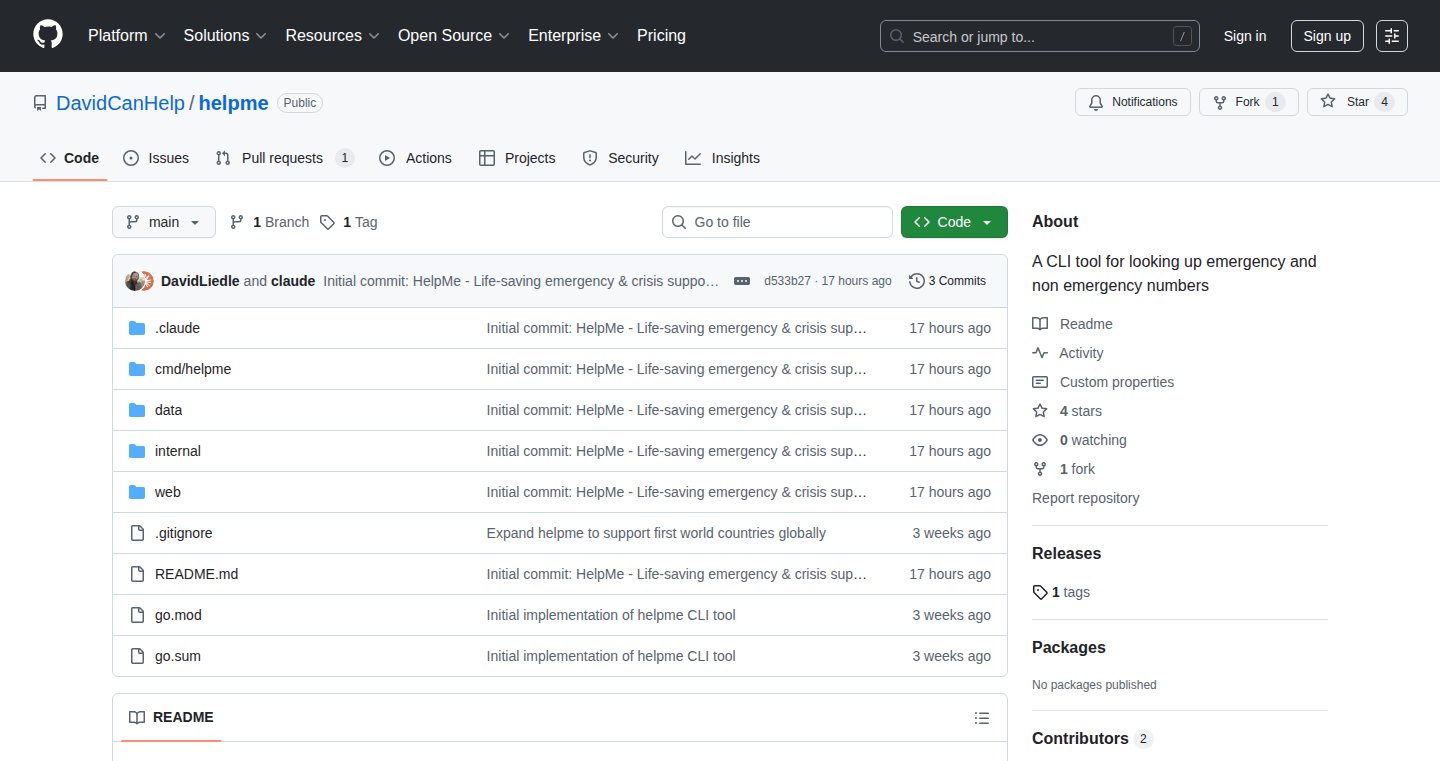Image resolution: width=1440 pixels, height=761 pixels.
Task: Click the history clock icon next to 3 Commits
Action: [916, 281]
